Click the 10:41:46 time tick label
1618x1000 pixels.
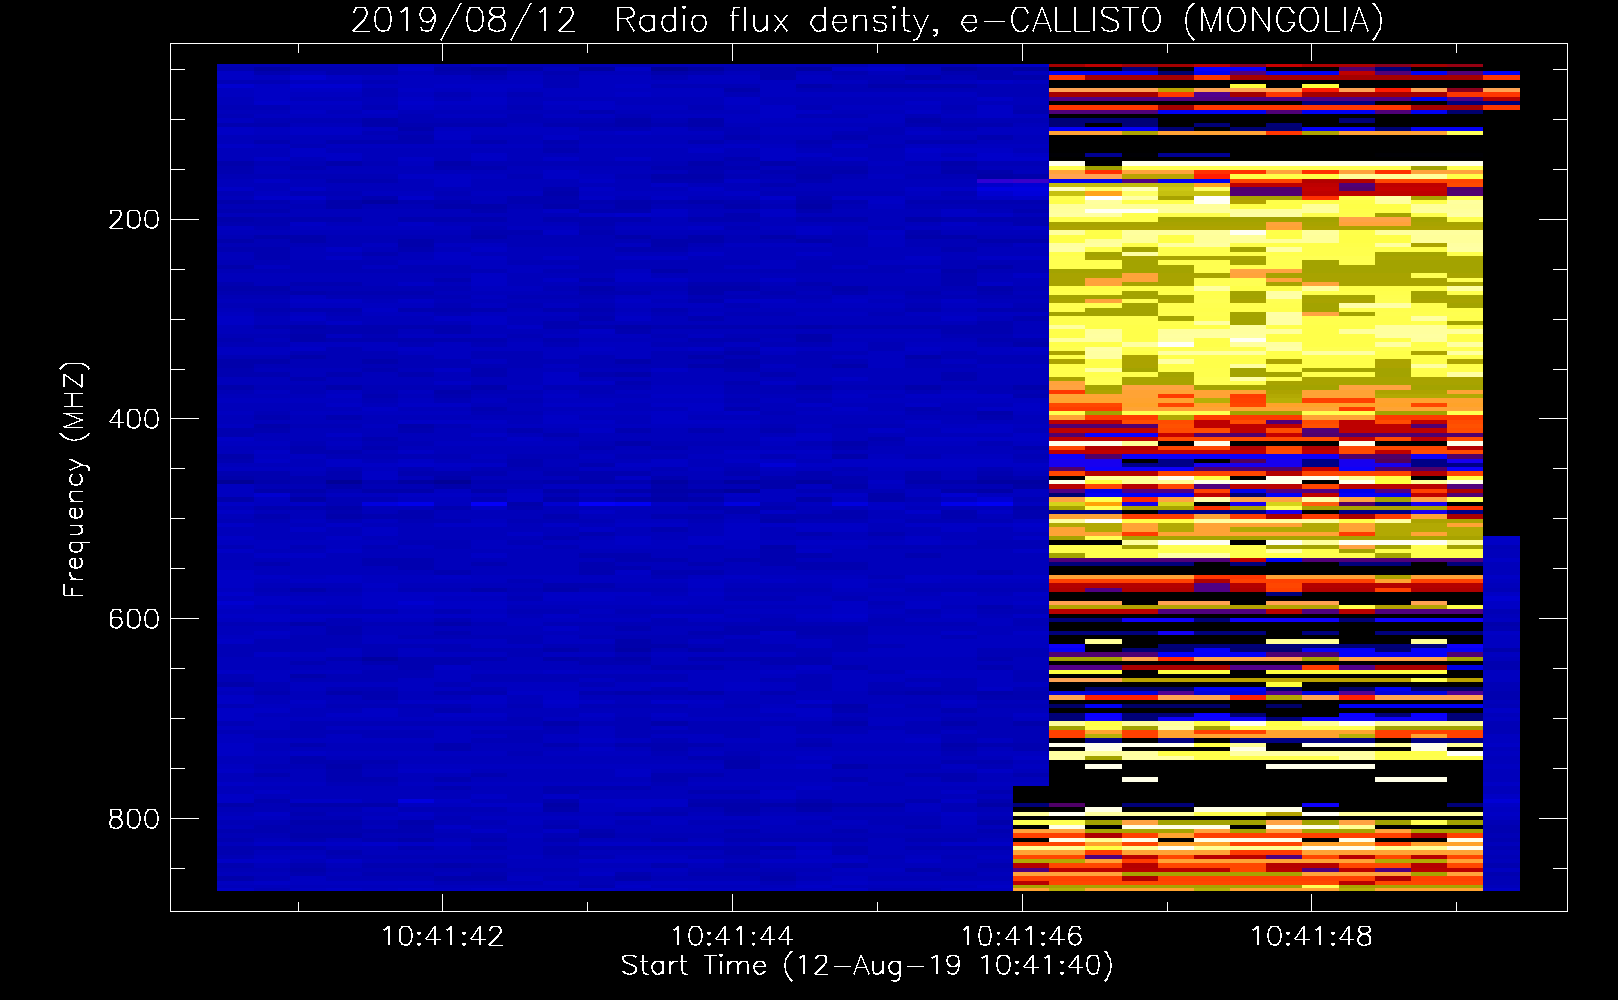[1022, 937]
